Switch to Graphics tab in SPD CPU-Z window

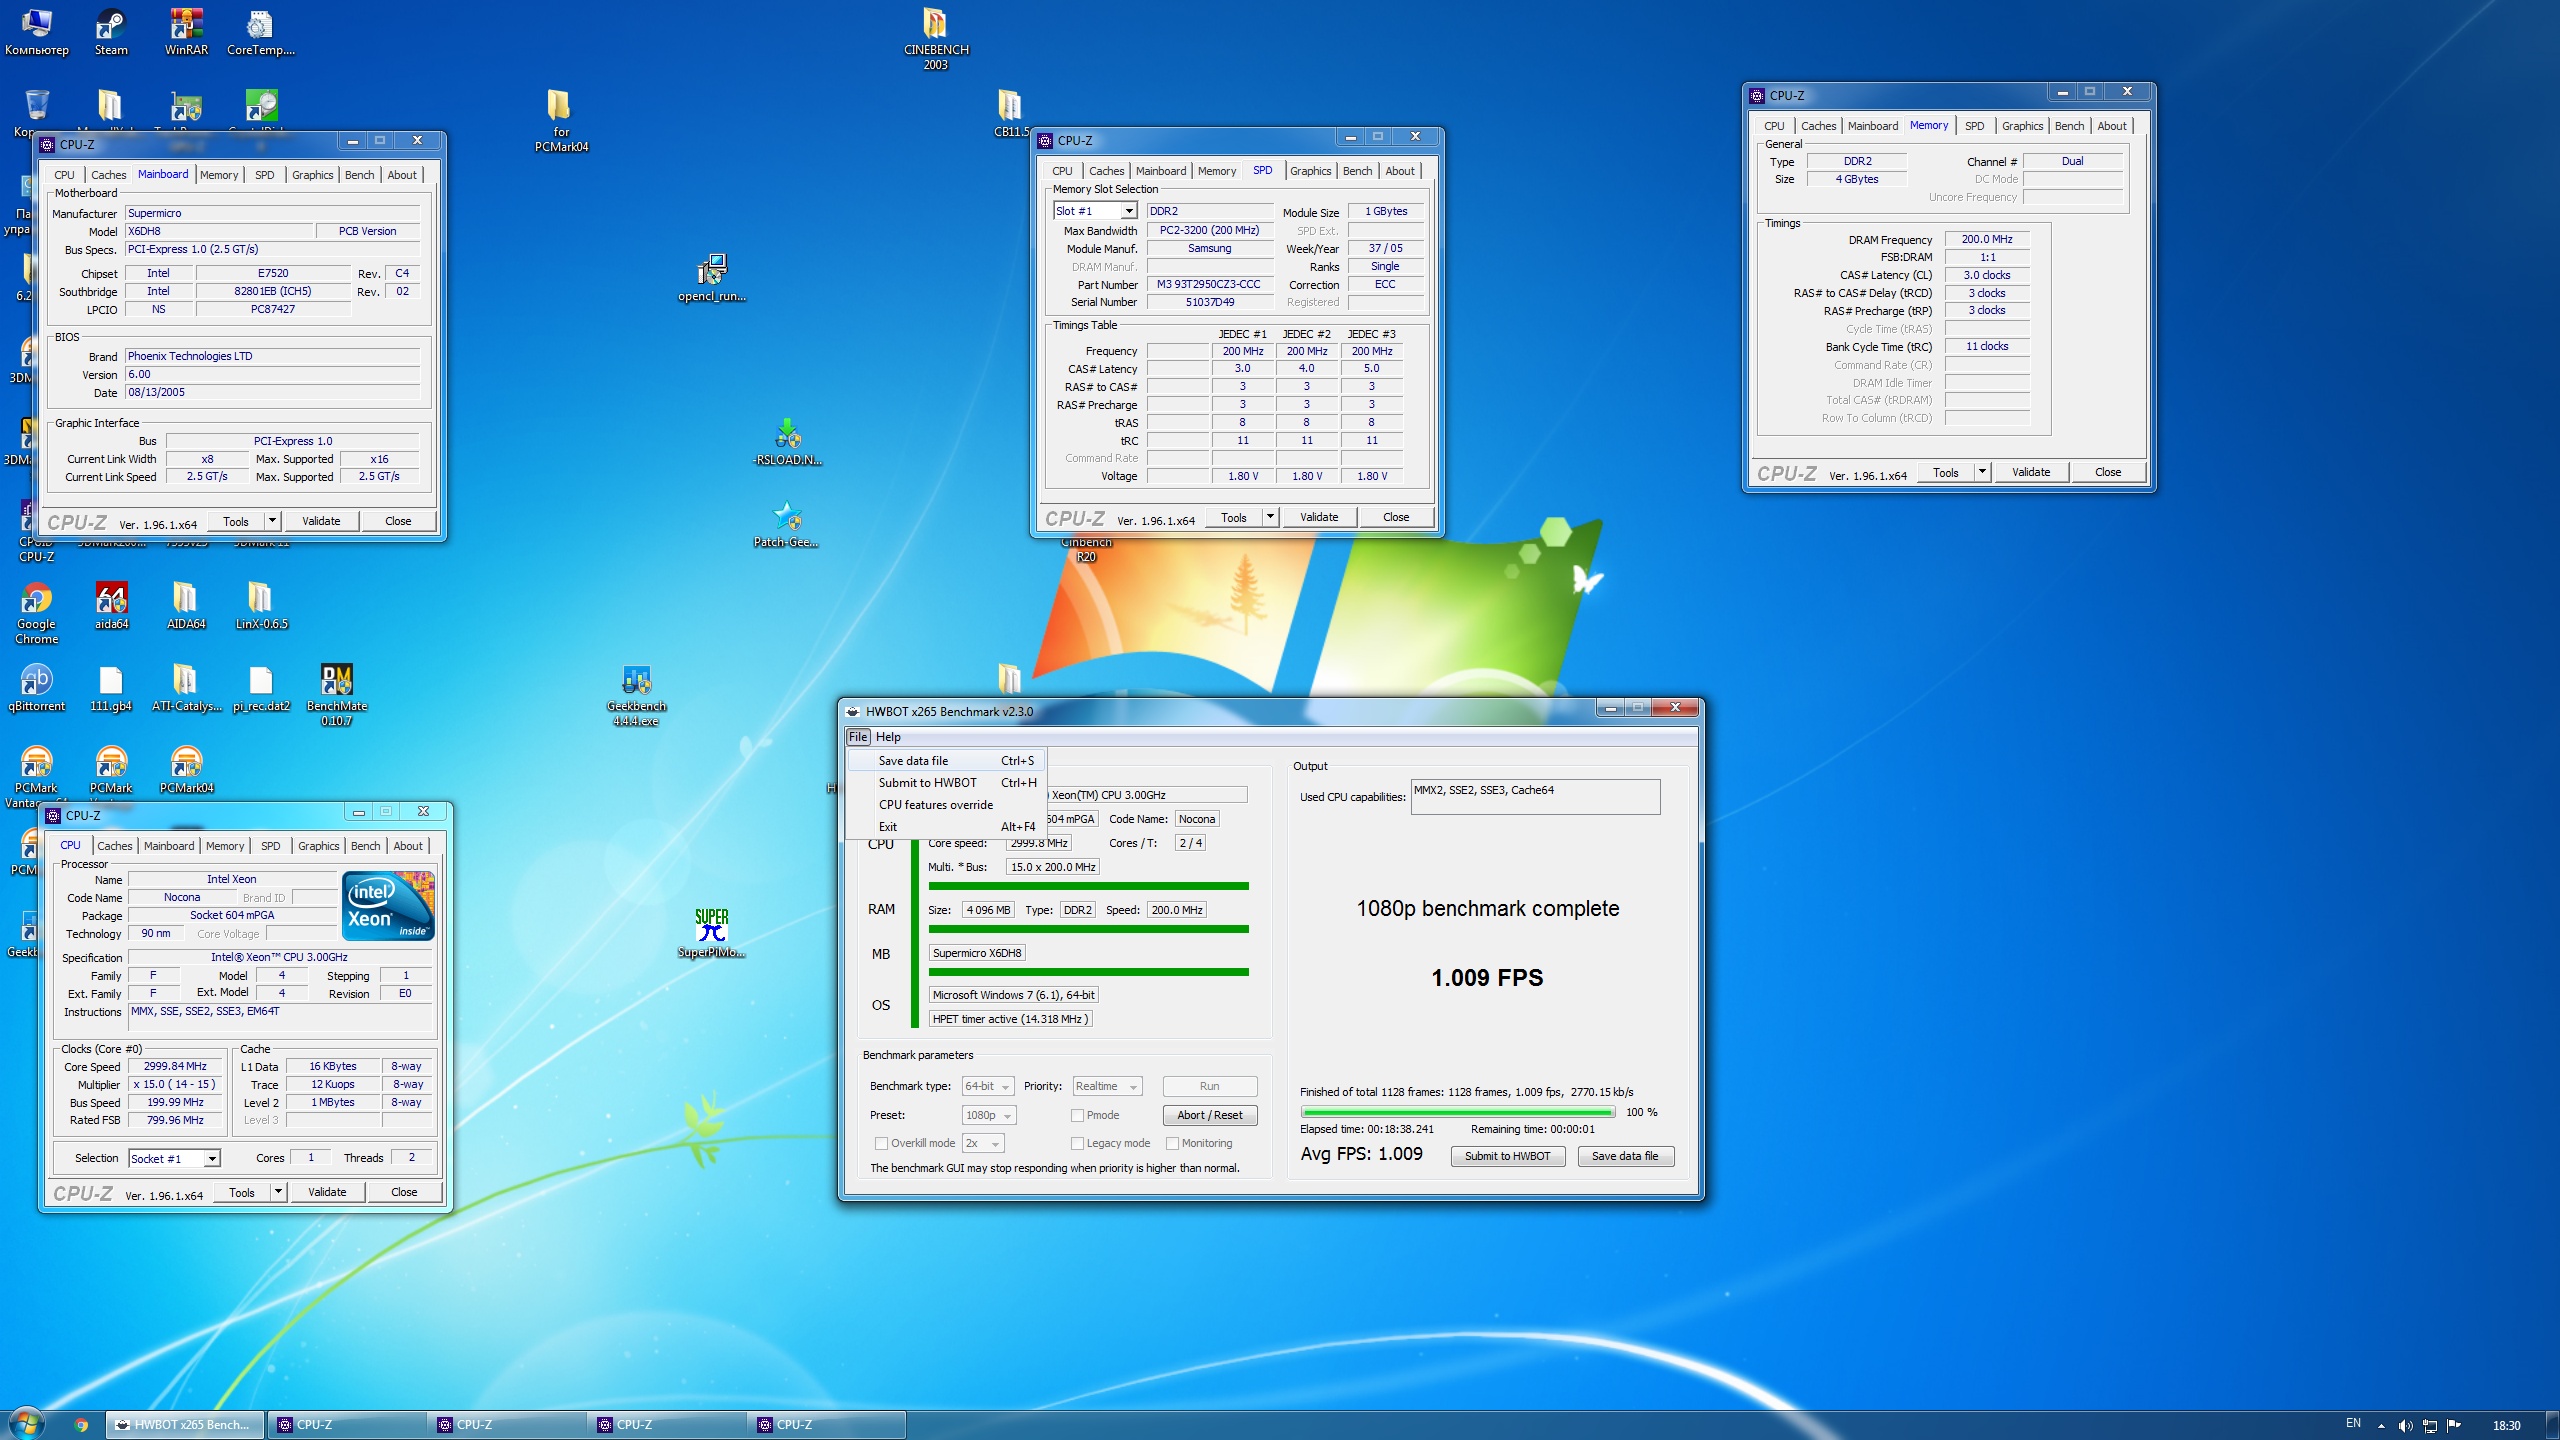pyautogui.click(x=1310, y=171)
